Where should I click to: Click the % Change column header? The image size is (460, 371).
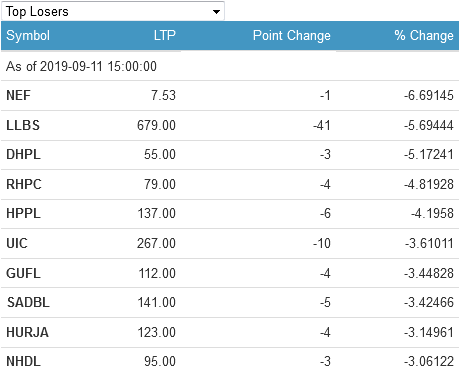424,35
